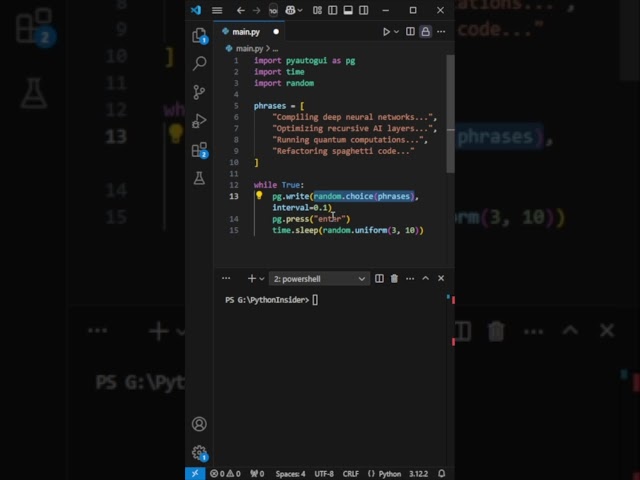Open the Copilot chat icon

(290, 10)
